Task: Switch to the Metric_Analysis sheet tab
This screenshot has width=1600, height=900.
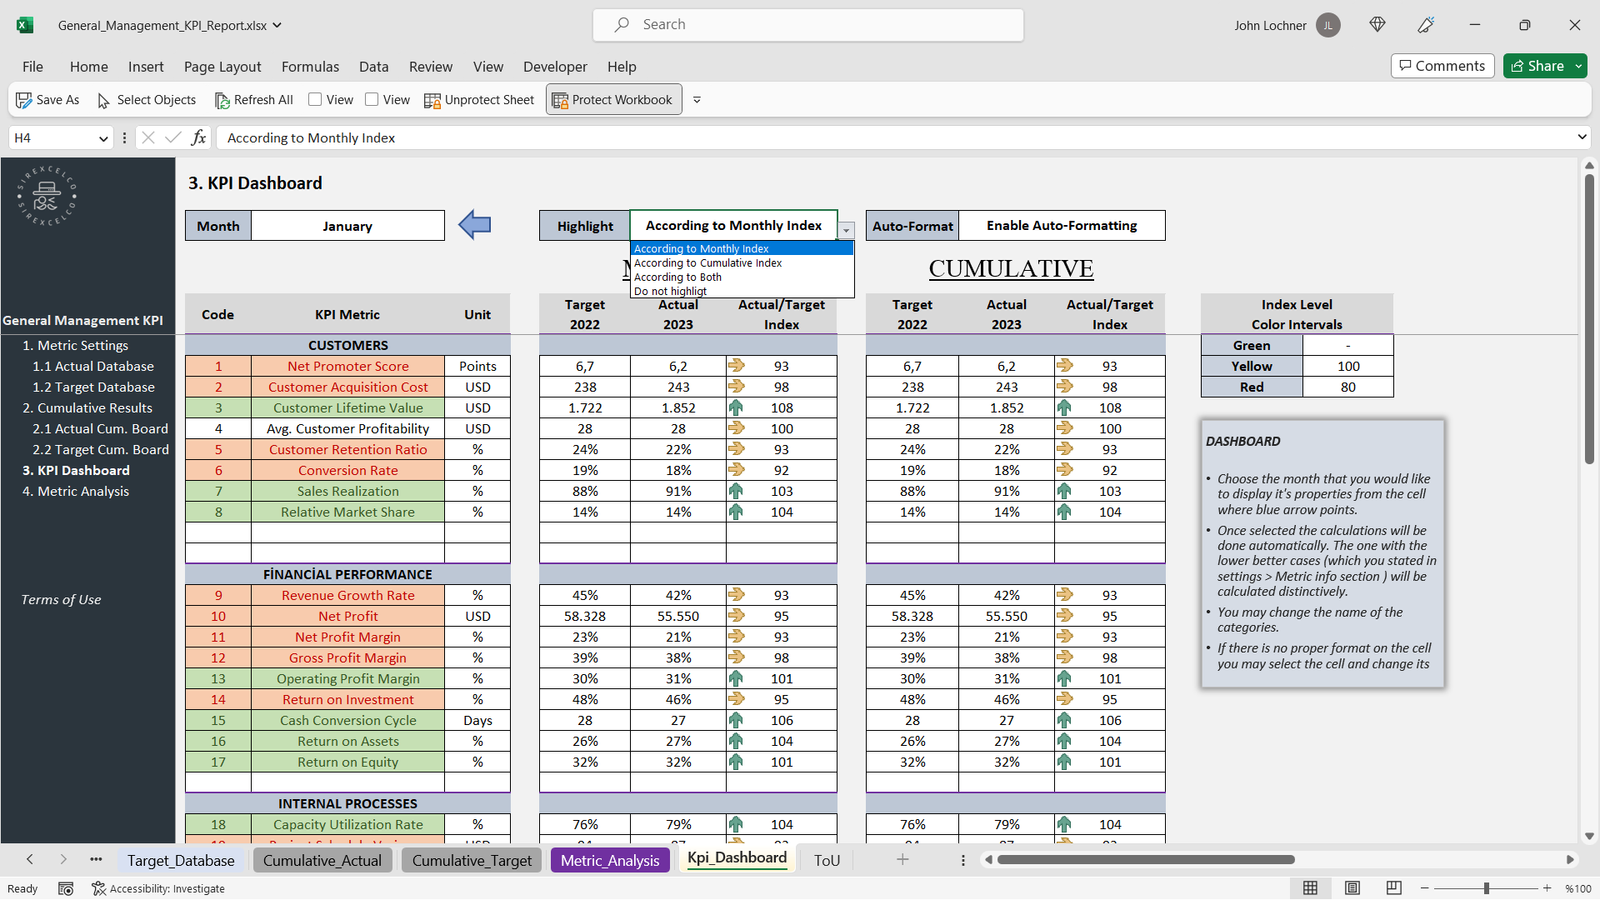Action: click(x=610, y=860)
